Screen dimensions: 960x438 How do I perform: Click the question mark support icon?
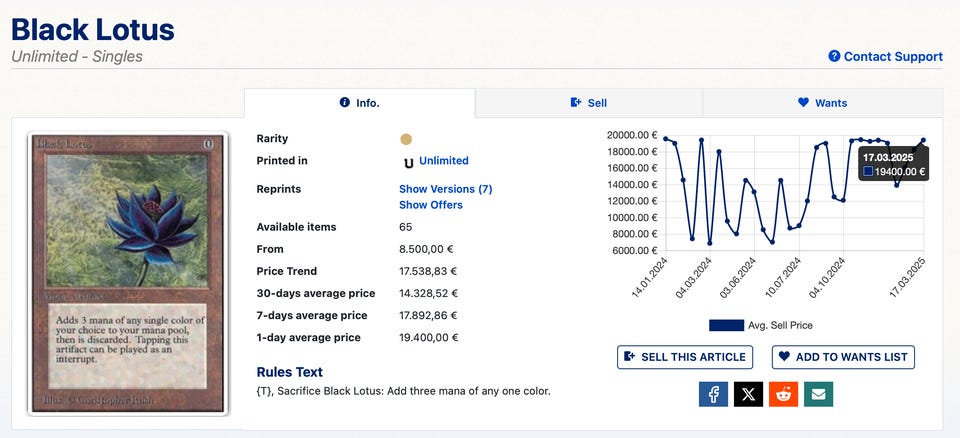point(834,56)
